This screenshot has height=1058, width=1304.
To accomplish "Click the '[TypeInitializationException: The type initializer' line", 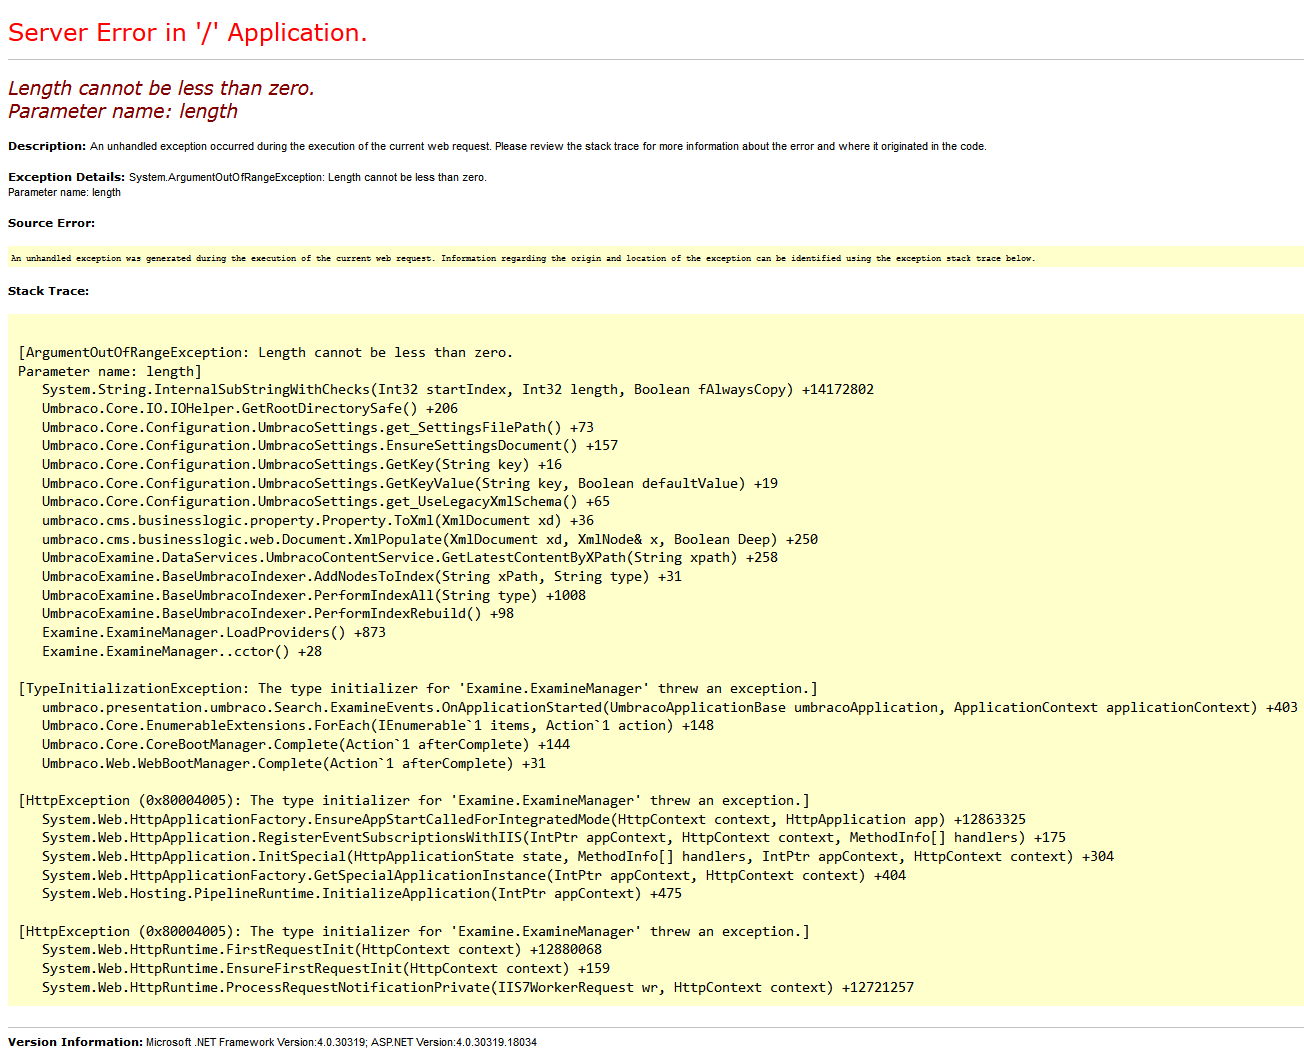I will tap(418, 688).
